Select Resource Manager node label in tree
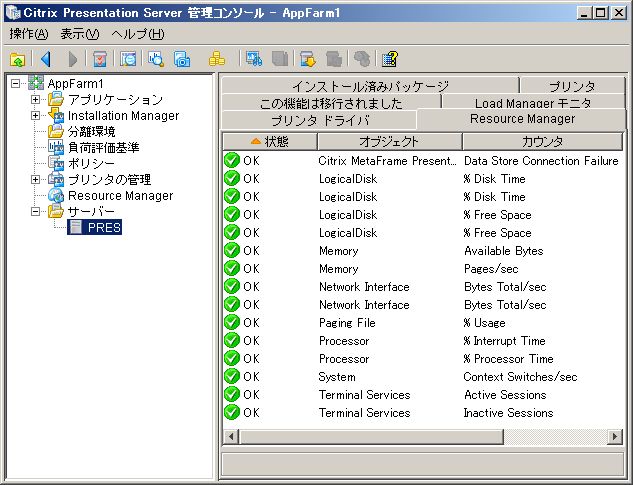Image resolution: width=633 pixels, height=485 pixels. tap(120, 195)
